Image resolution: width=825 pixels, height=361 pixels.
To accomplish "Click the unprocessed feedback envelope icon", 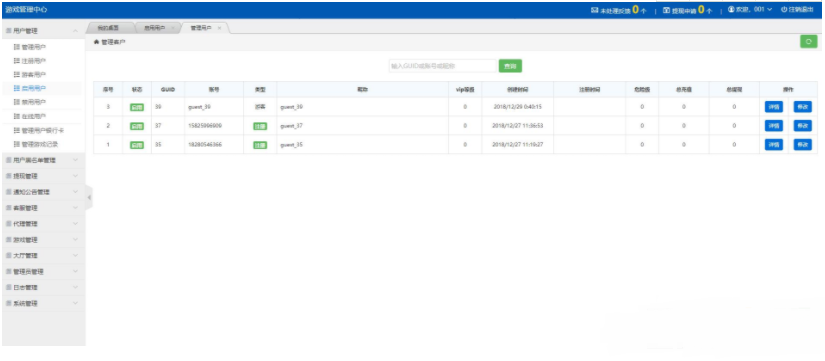I will [595, 10].
